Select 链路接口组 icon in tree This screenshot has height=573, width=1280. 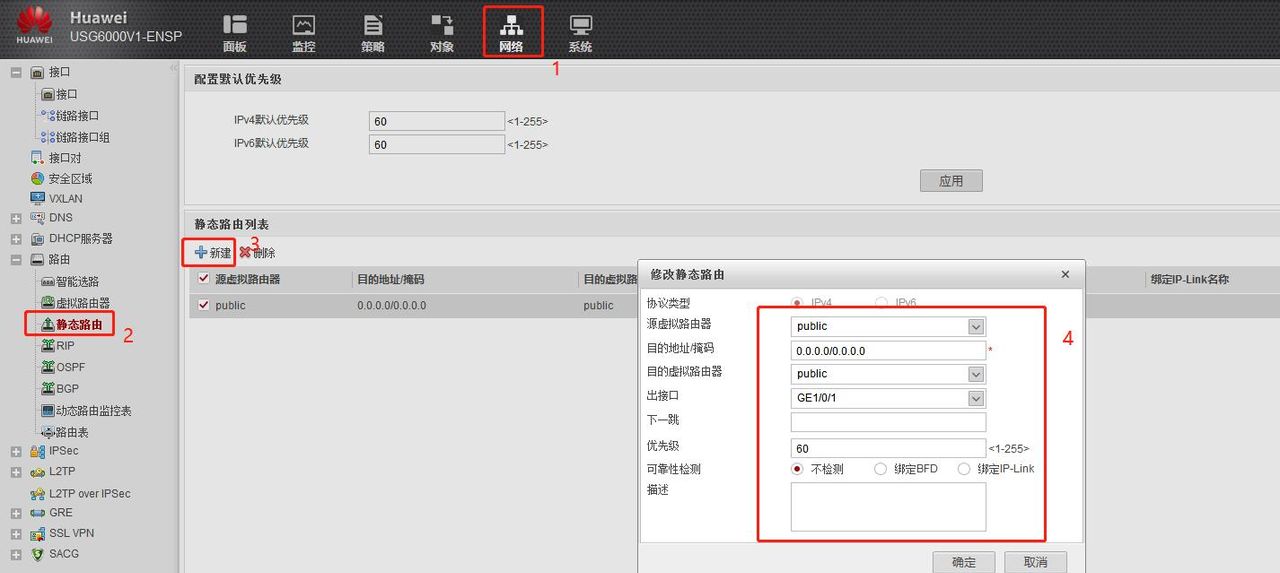click(47, 137)
